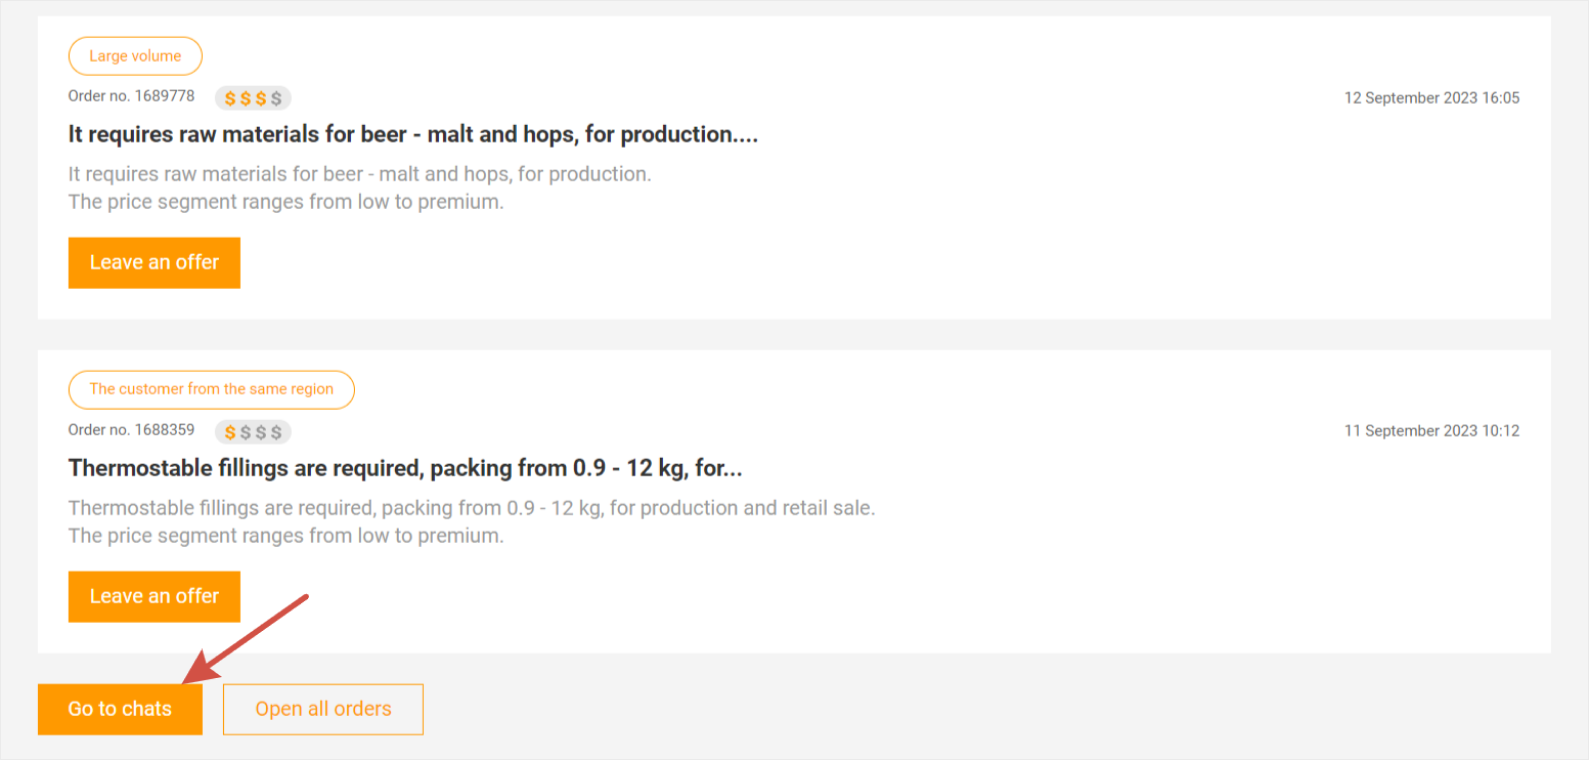Click price level badge on order 1689778
Screen dimensions: 1589x760
pyautogui.click(x=253, y=98)
